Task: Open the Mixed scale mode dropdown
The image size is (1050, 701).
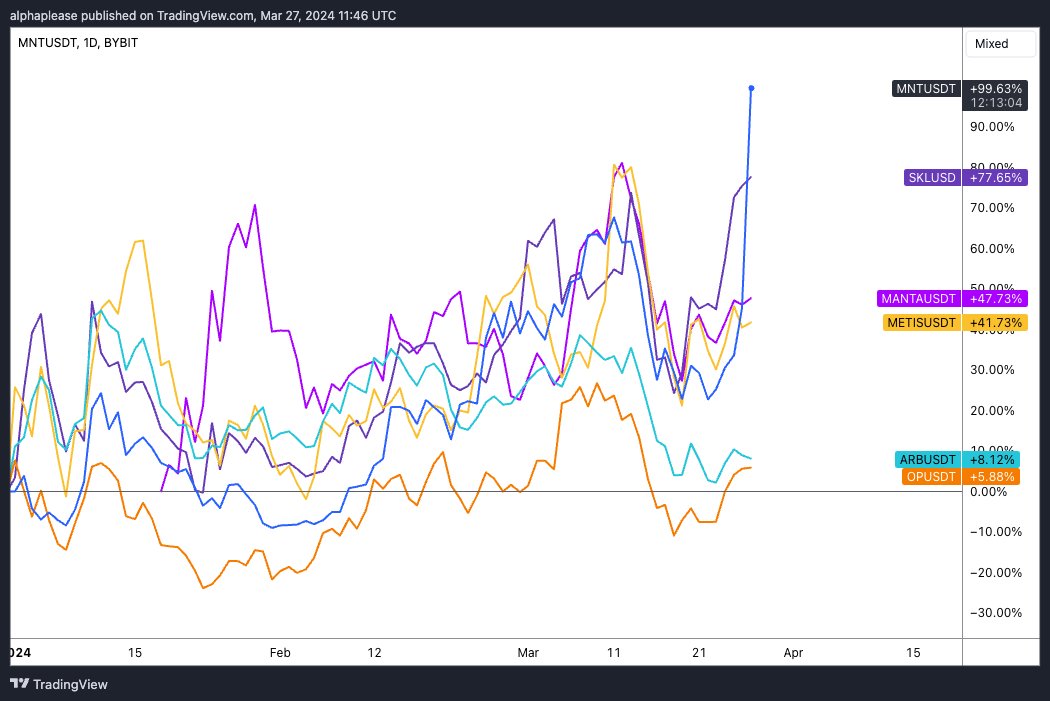Action: (x=999, y=44)
